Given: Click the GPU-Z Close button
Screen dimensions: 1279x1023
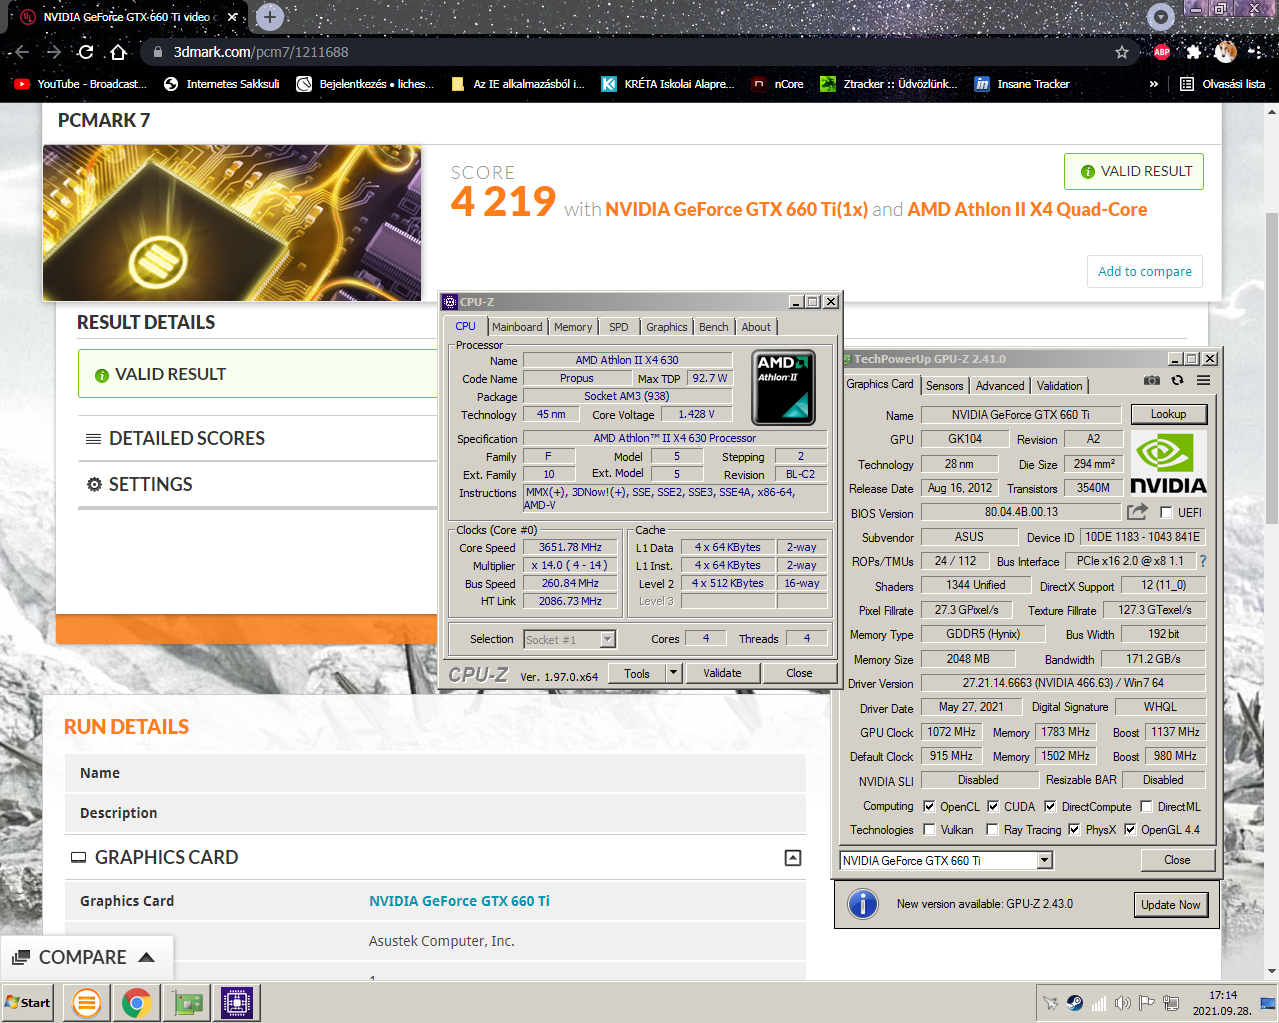Looking at the screenshot, I should 1176,860.
